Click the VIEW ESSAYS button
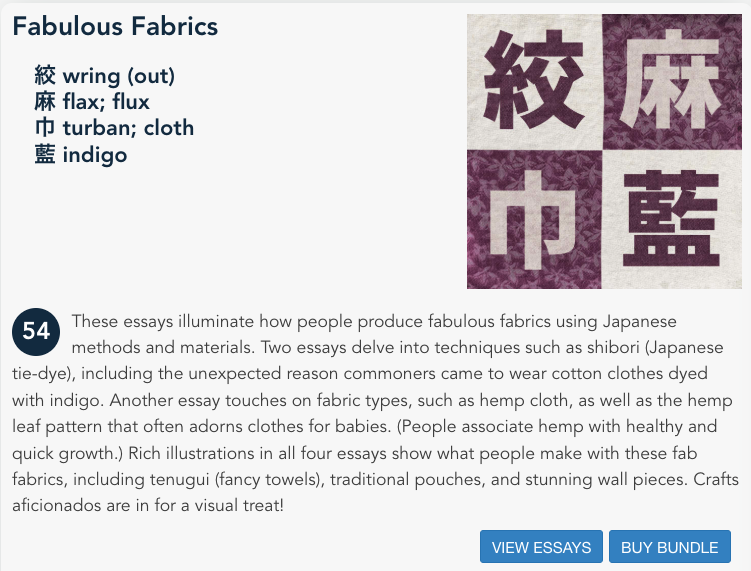The image size is (751, 571). (541, 547)
